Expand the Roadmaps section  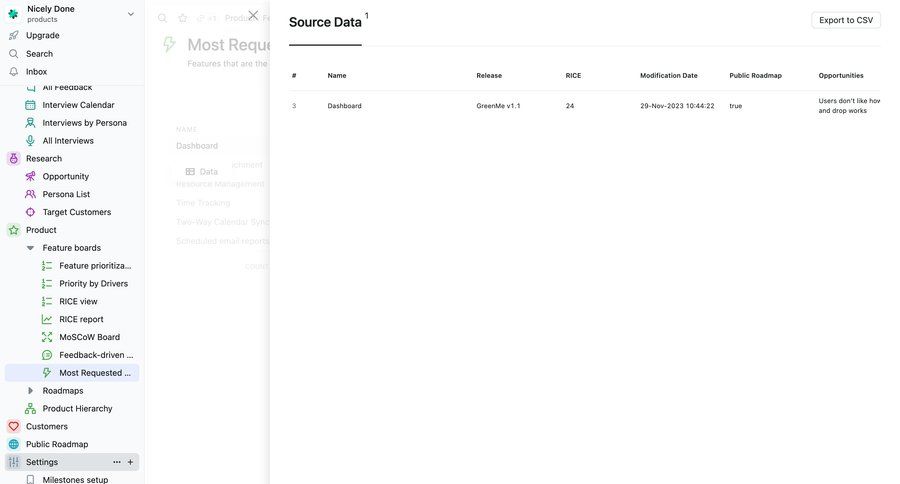(x=30, y=391)
